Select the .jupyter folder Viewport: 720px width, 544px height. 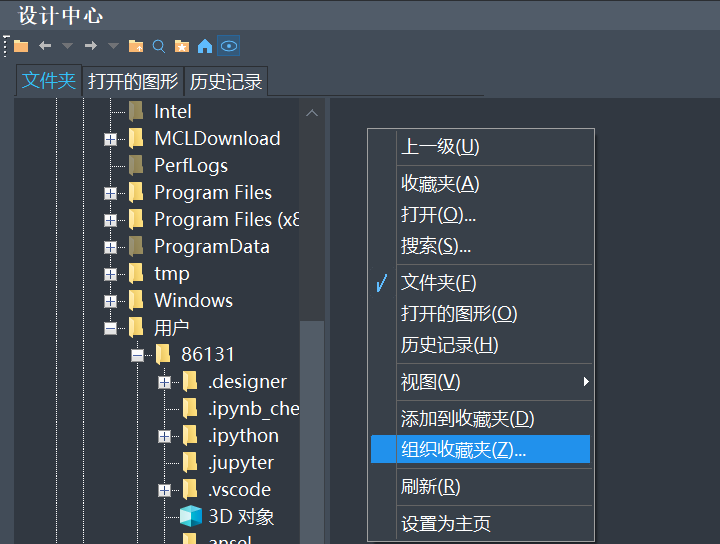click(x=241, y=463)
